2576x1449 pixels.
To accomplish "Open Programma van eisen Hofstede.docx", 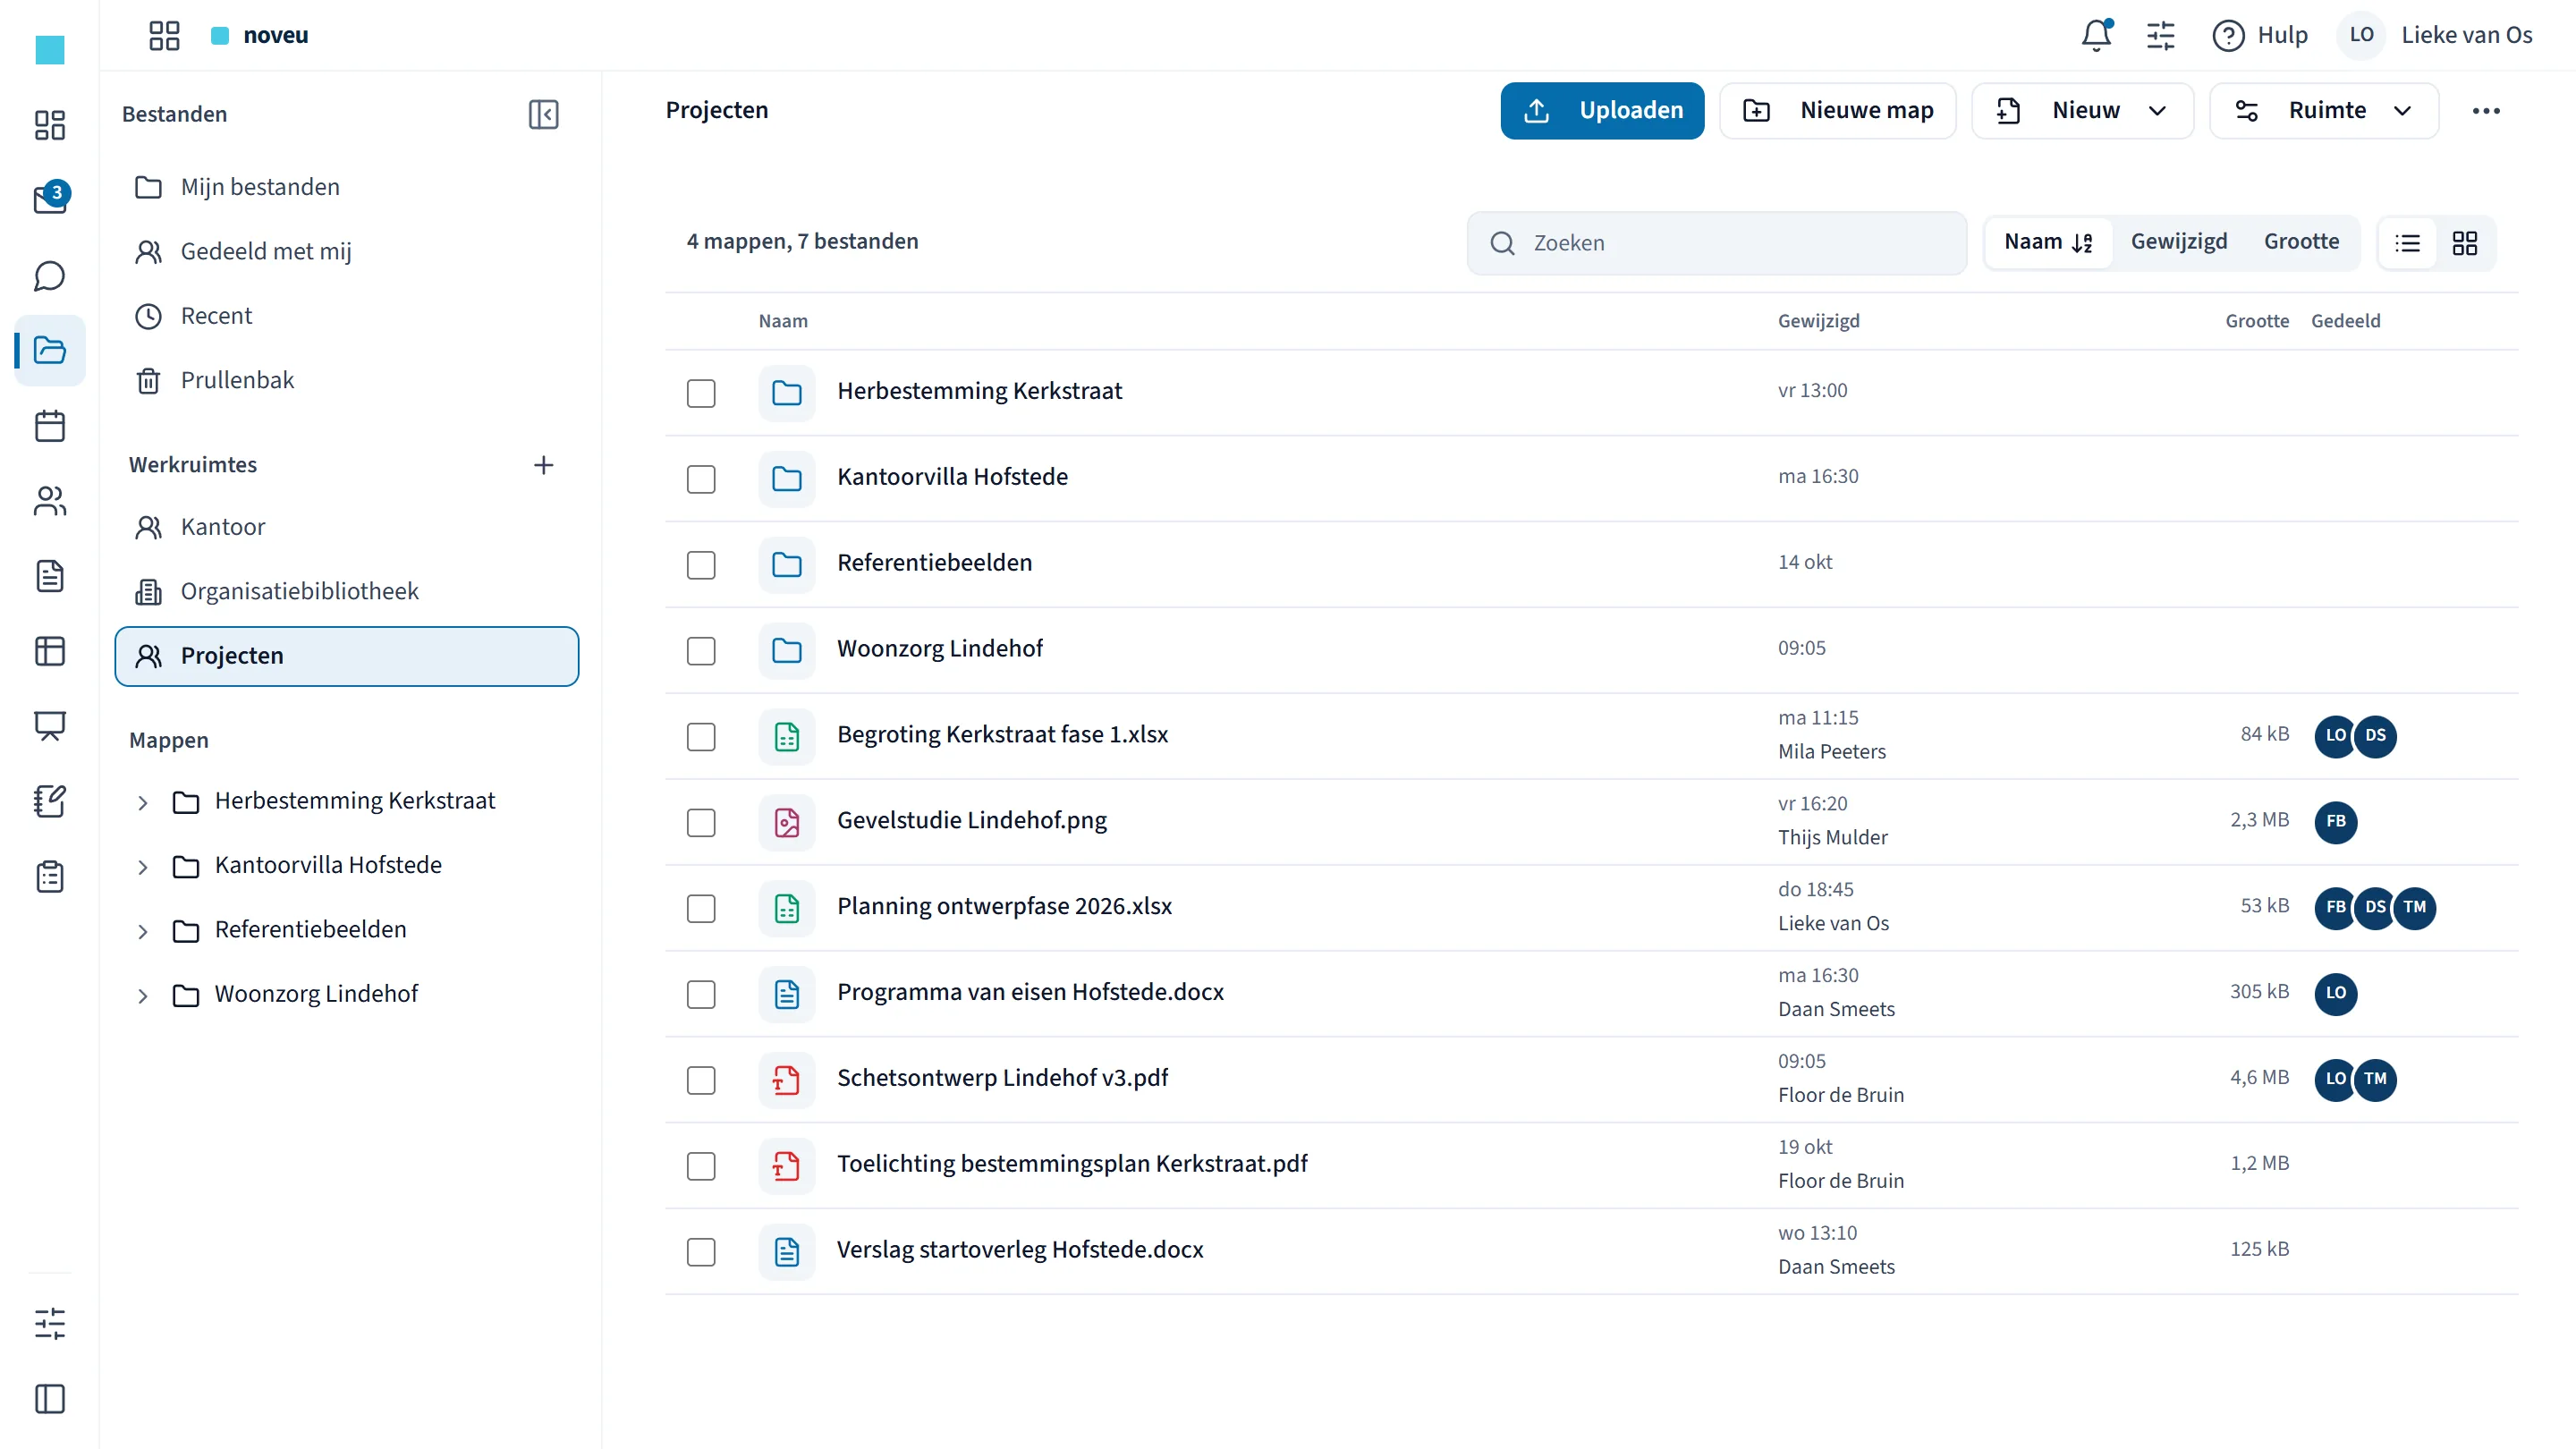I will click(1029, 992).
